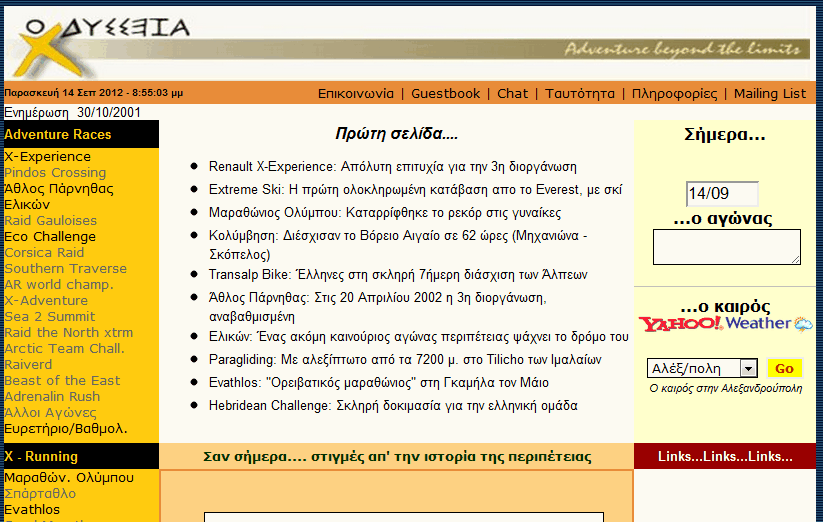Open the Ελικών sidebar link
This screenshot has width=823, height=522.
pos(27,204)
